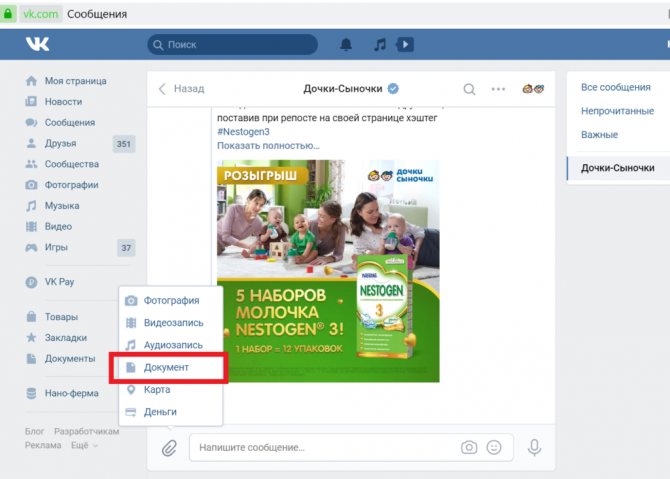The width and height of the screenshot is (670, 479).
Task: Expand Ещё footer dropdown
Action: pos(84,445)
